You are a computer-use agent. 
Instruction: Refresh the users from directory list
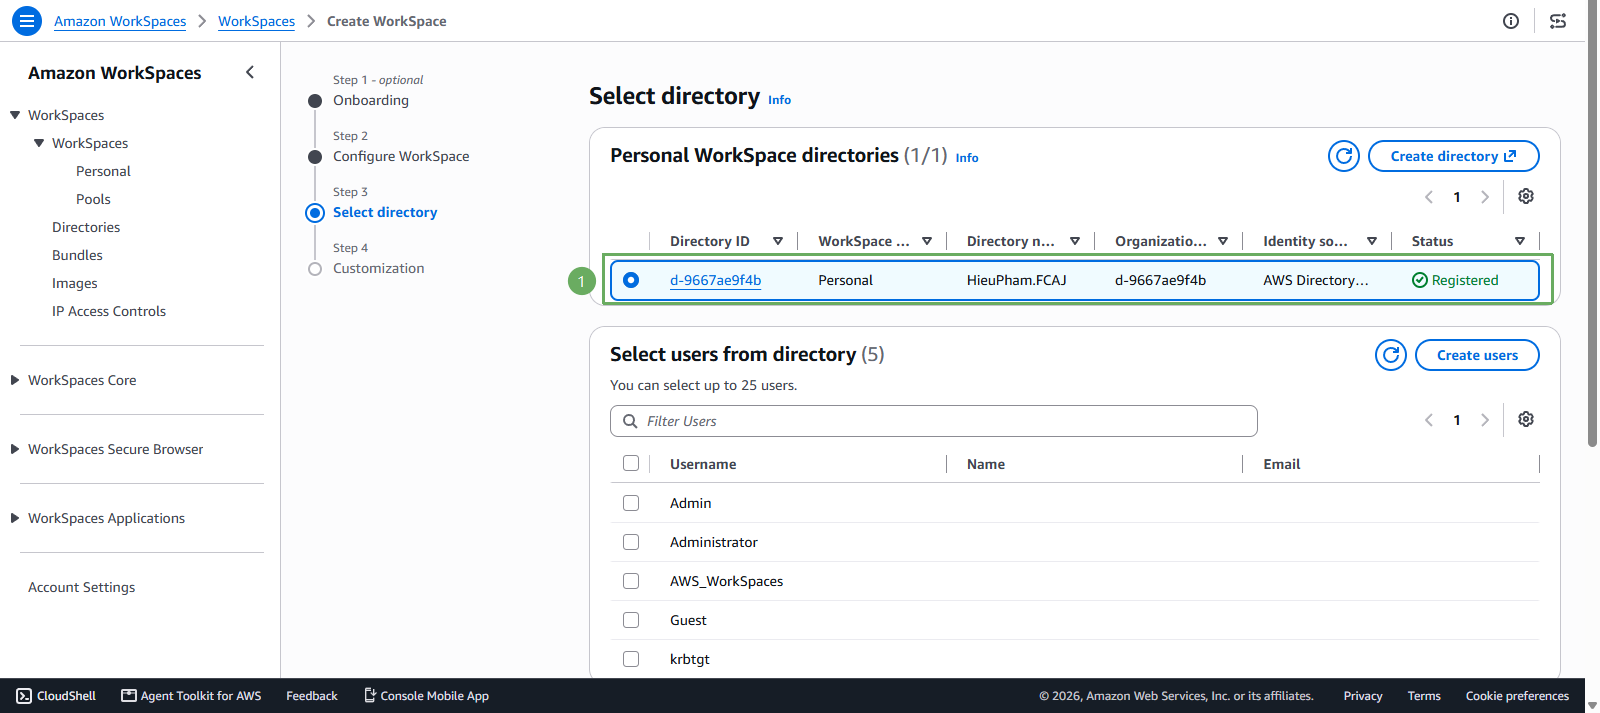[1391, 355]
